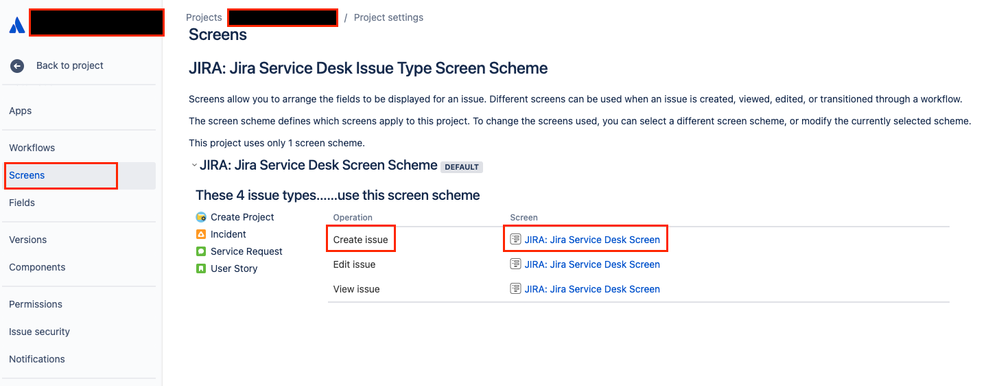This screenshot has height=386, width=999.
Task: Click the Issue Type Screen Scheme heading
Action: [x=368, y=68]
